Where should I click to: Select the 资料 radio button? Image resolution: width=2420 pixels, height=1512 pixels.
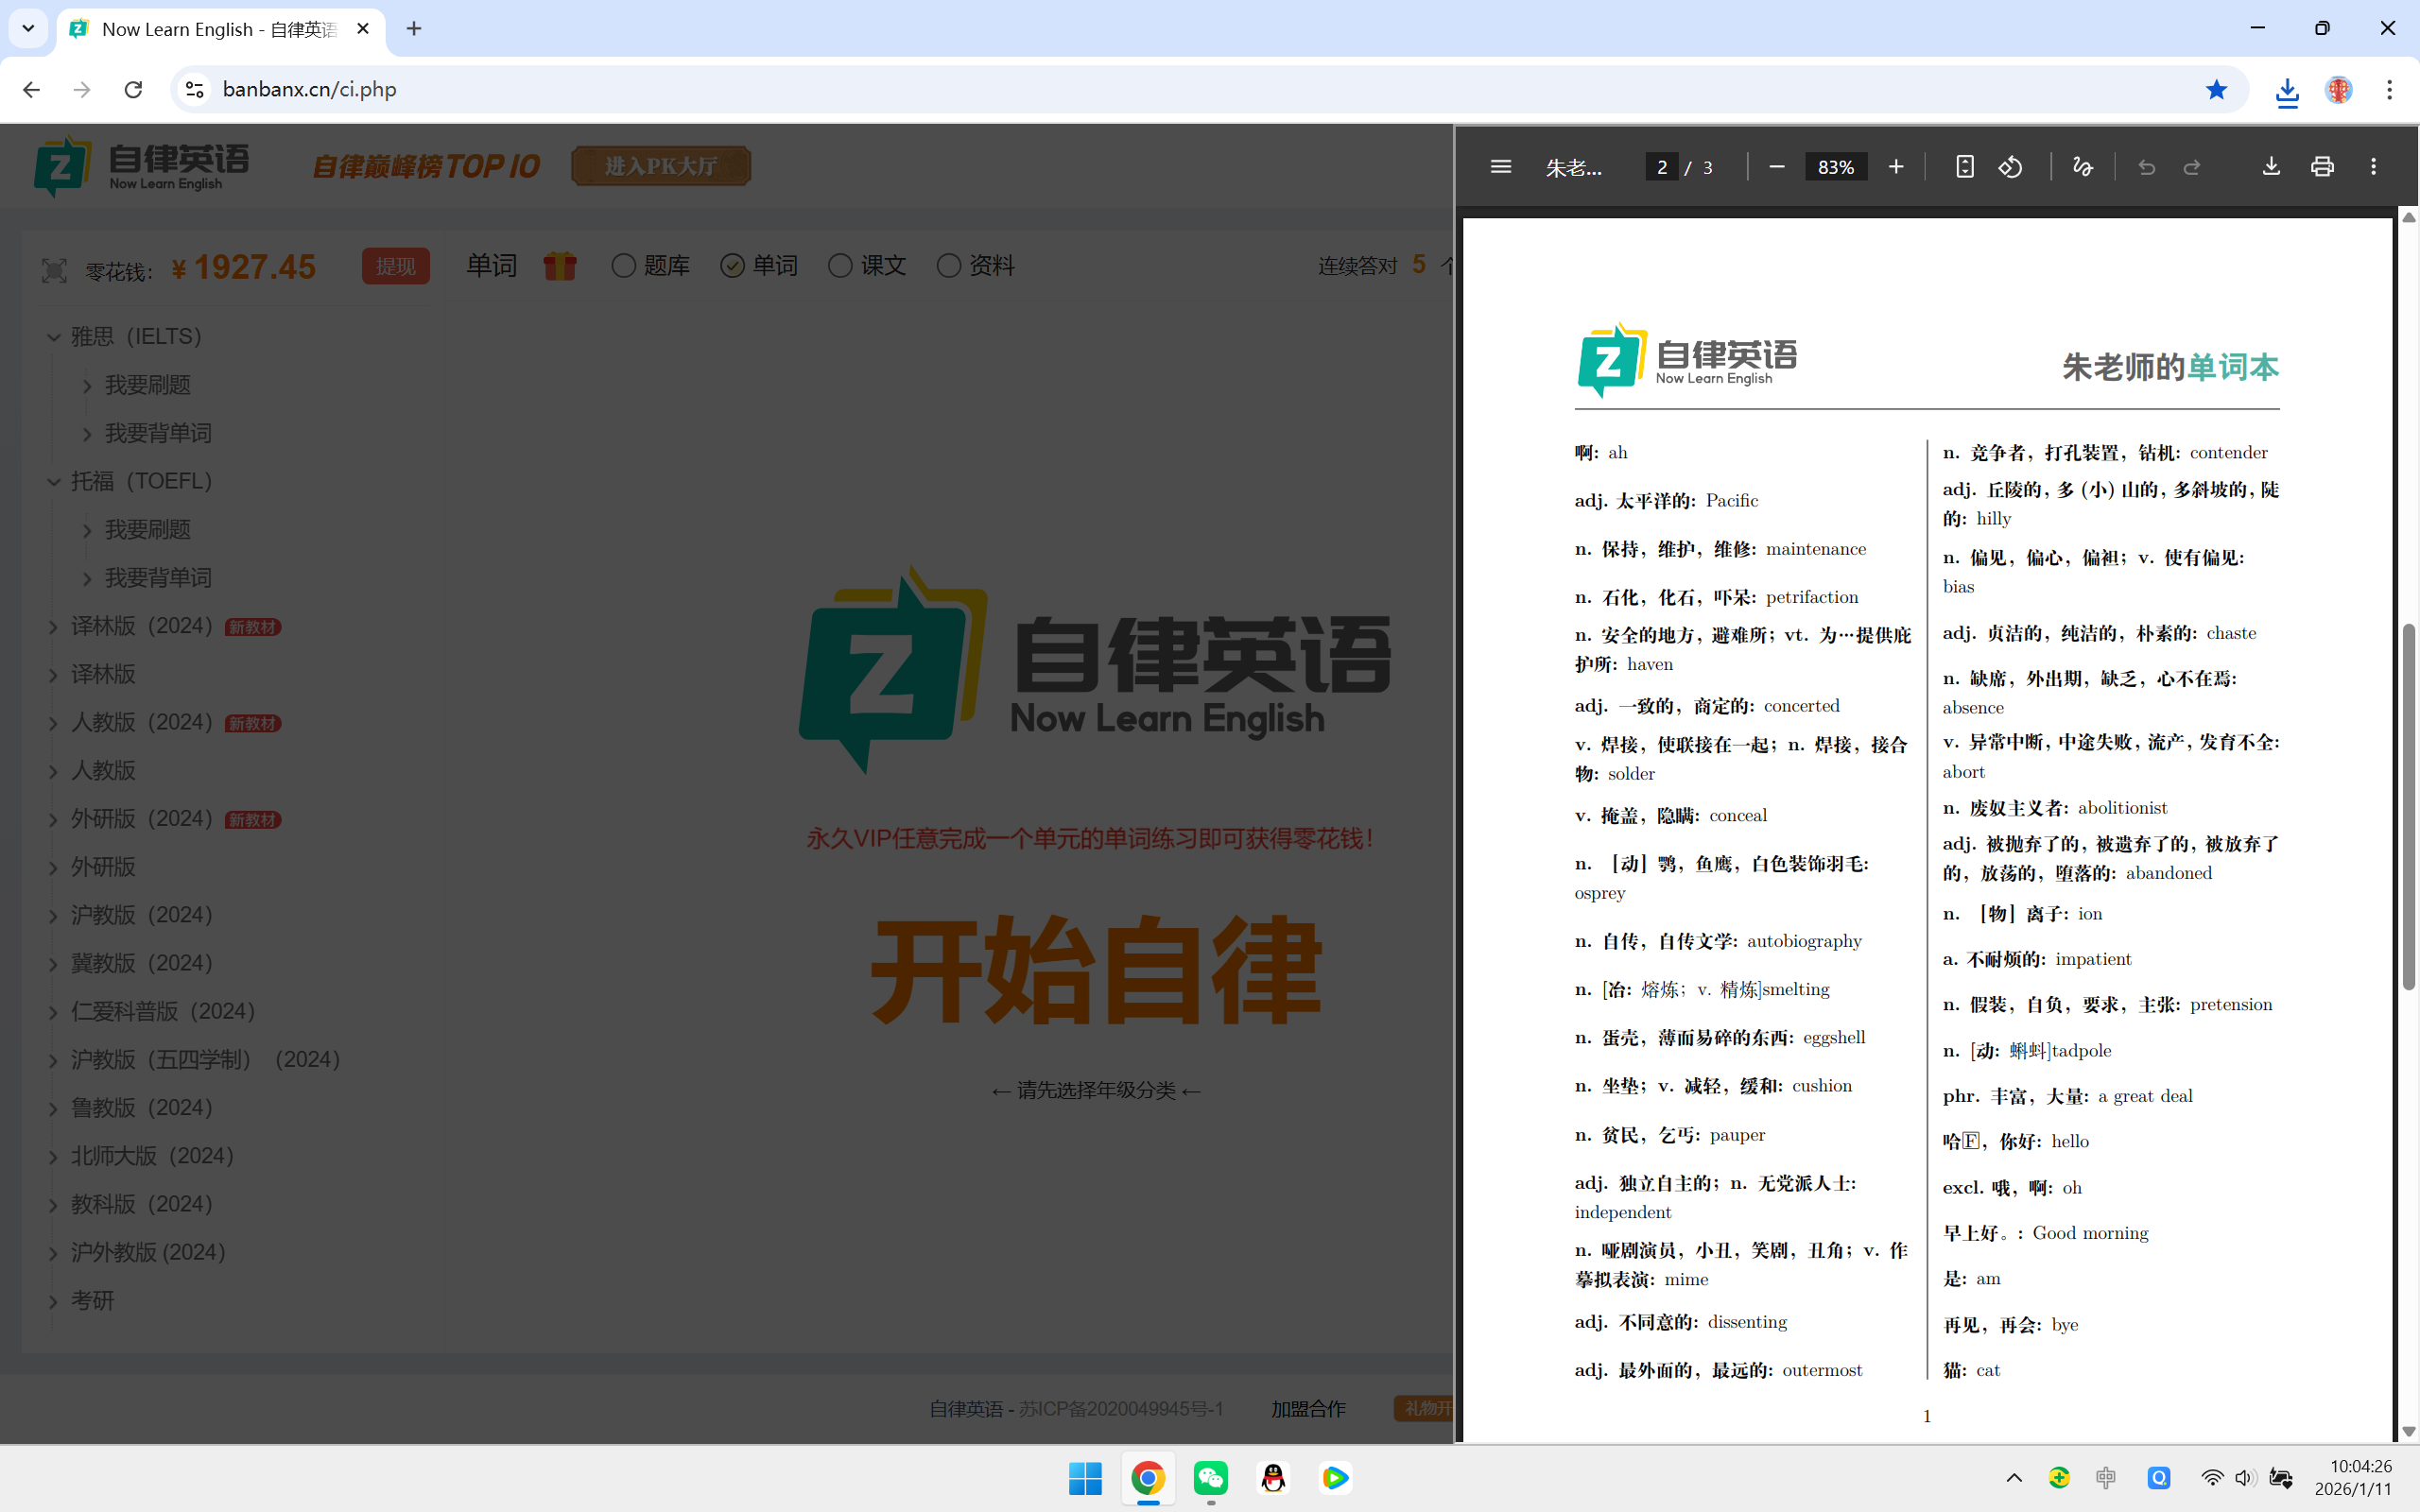point(948,266)
